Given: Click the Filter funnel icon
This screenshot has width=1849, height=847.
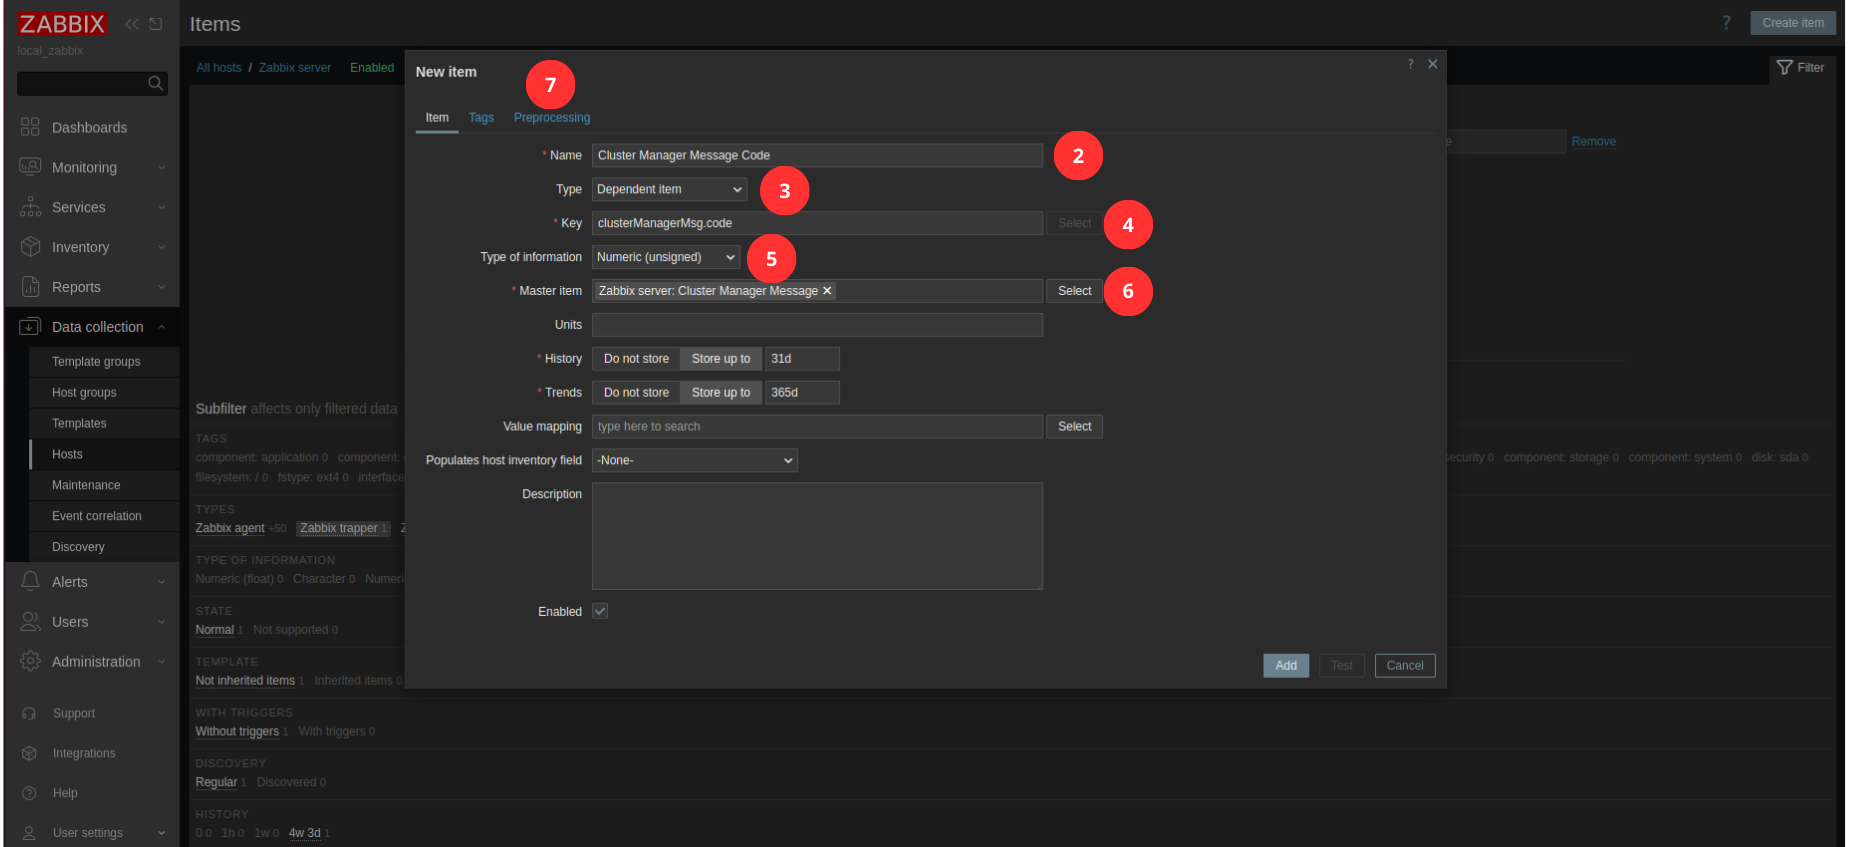Looking at the screenshot, I should coord(1784,68).
